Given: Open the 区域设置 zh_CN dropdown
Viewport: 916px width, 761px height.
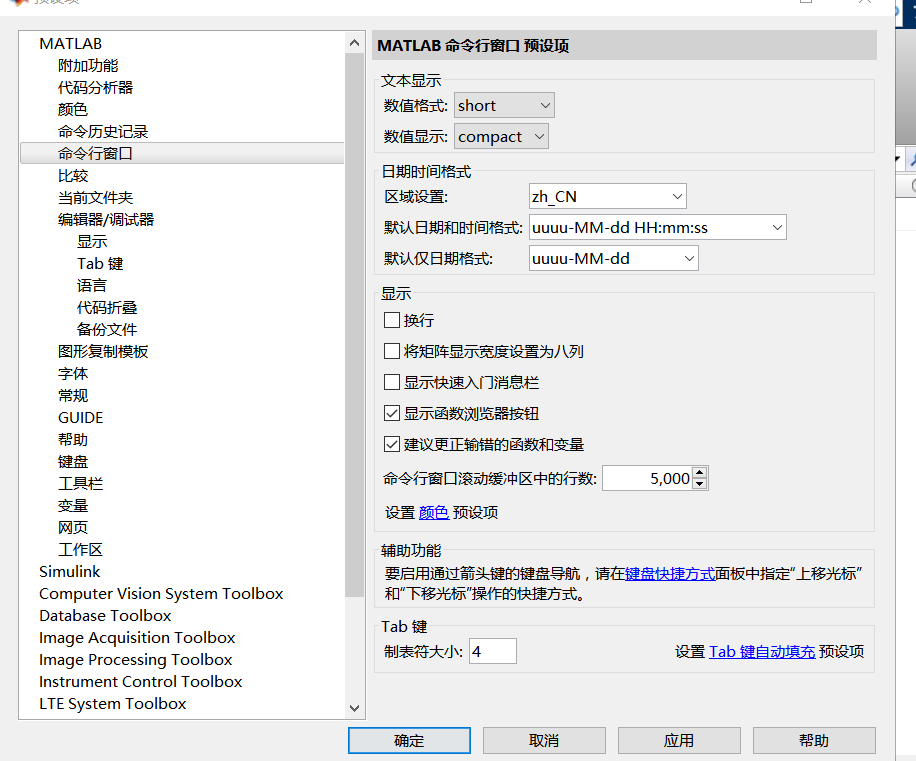Looking at the screenshot, I should coord(607,196).
